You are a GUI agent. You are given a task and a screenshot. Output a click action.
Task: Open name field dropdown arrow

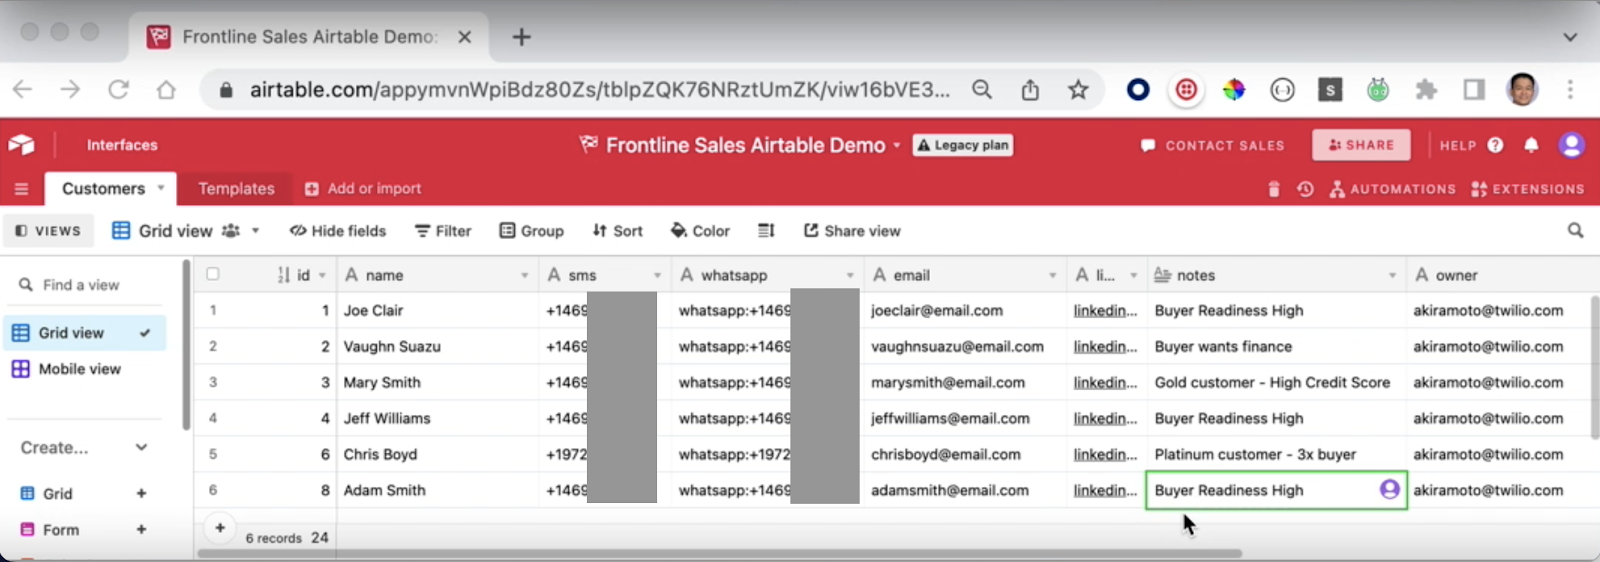[x=524, y=275]
